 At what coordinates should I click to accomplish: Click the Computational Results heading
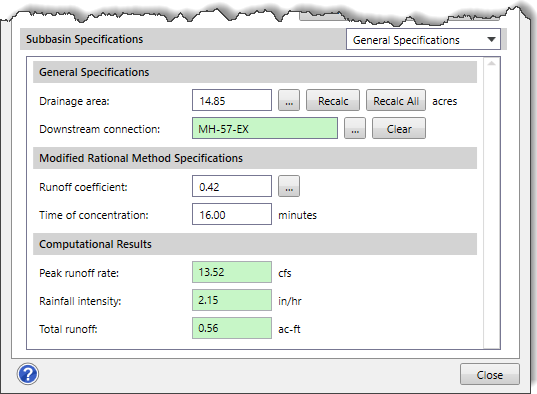coord(95,244)
